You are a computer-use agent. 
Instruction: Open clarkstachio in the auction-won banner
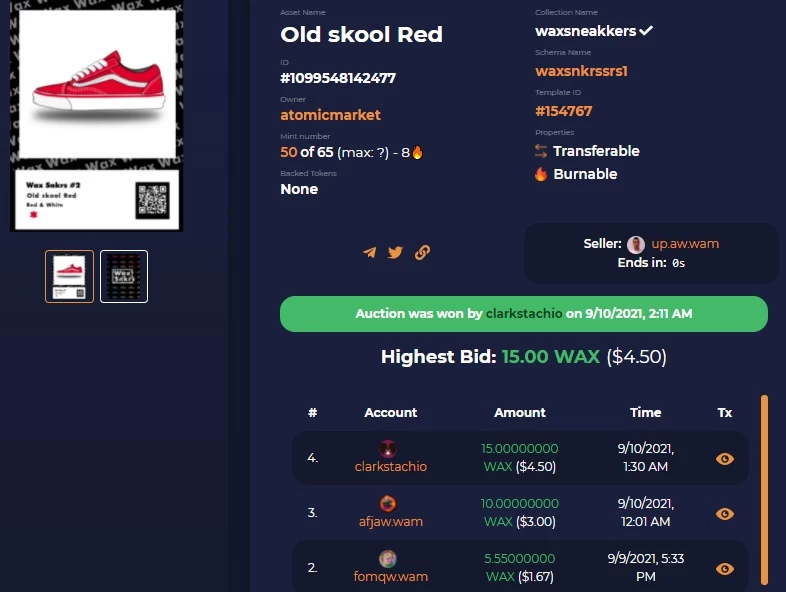point(524,314)
